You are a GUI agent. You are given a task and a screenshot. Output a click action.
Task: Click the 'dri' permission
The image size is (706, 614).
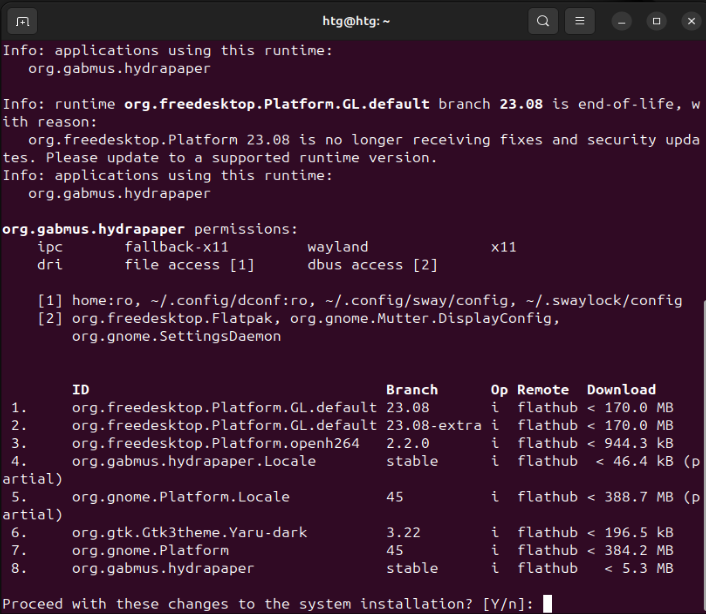[x=50, y=265]
